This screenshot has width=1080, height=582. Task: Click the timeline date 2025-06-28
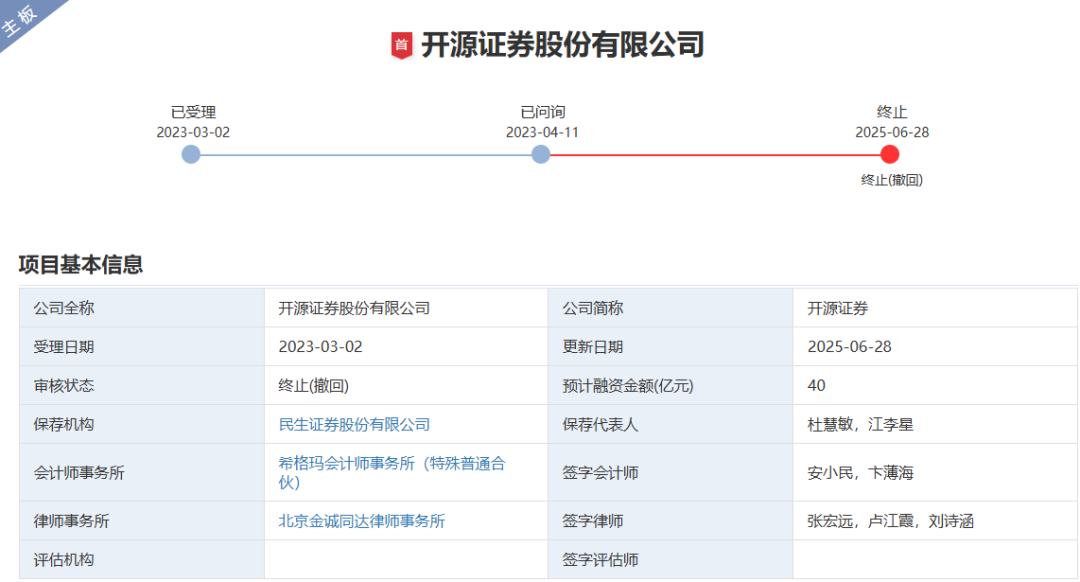tap(892, 132)
